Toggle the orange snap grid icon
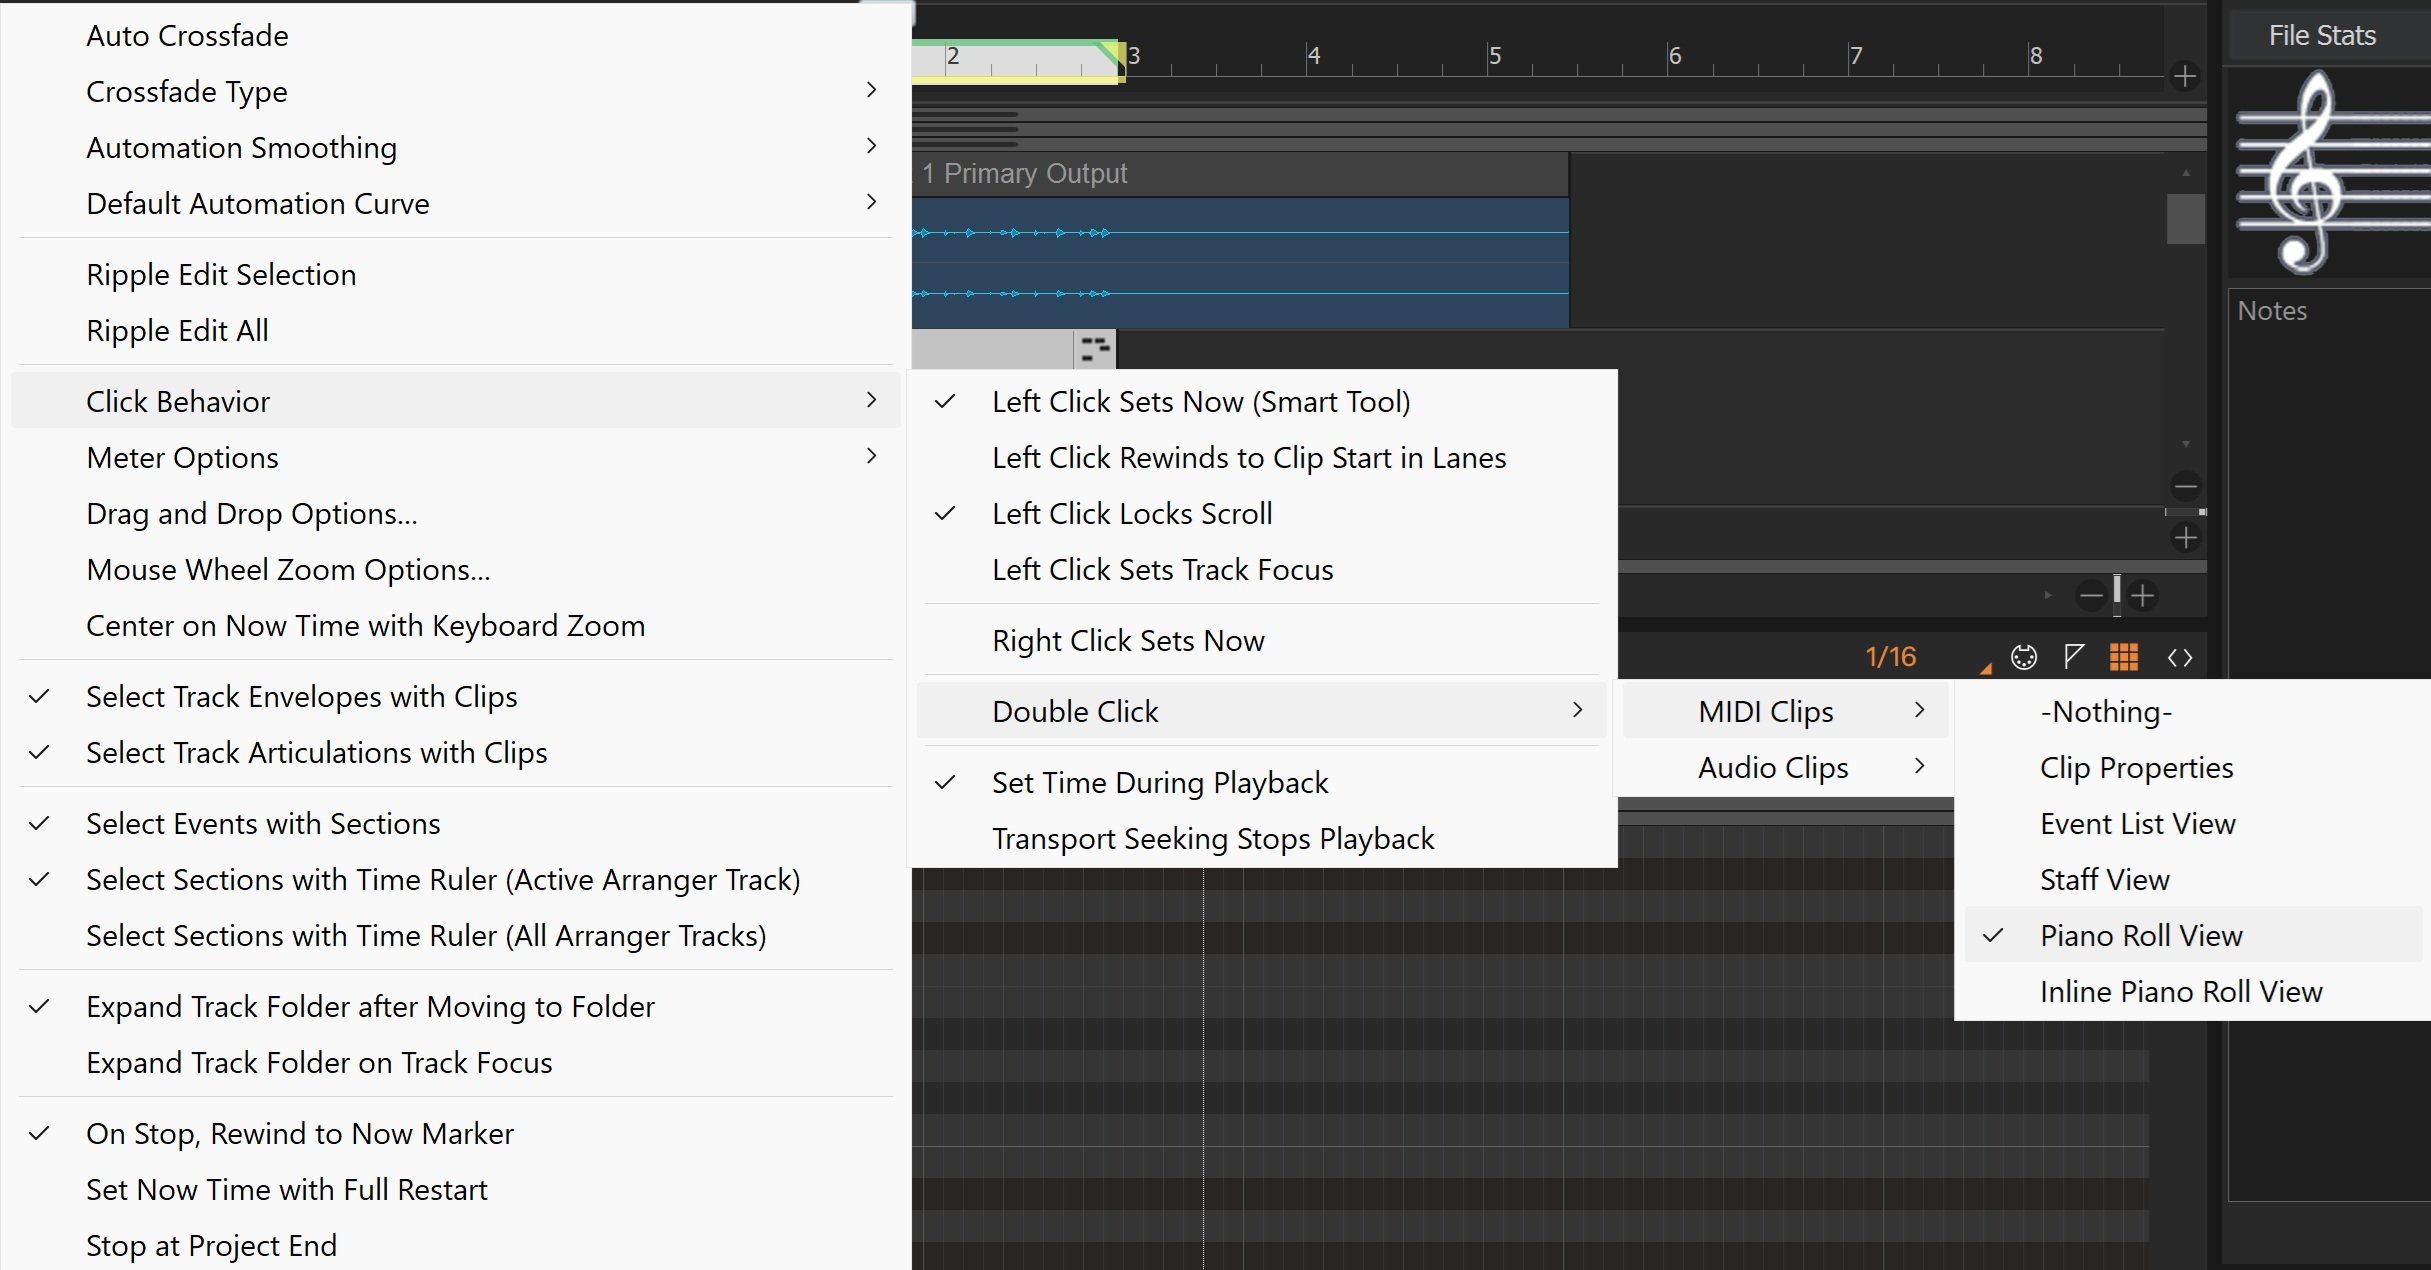Image resolution: width=2431 pixels, height=1270 pixels. tap(2123, 657)
